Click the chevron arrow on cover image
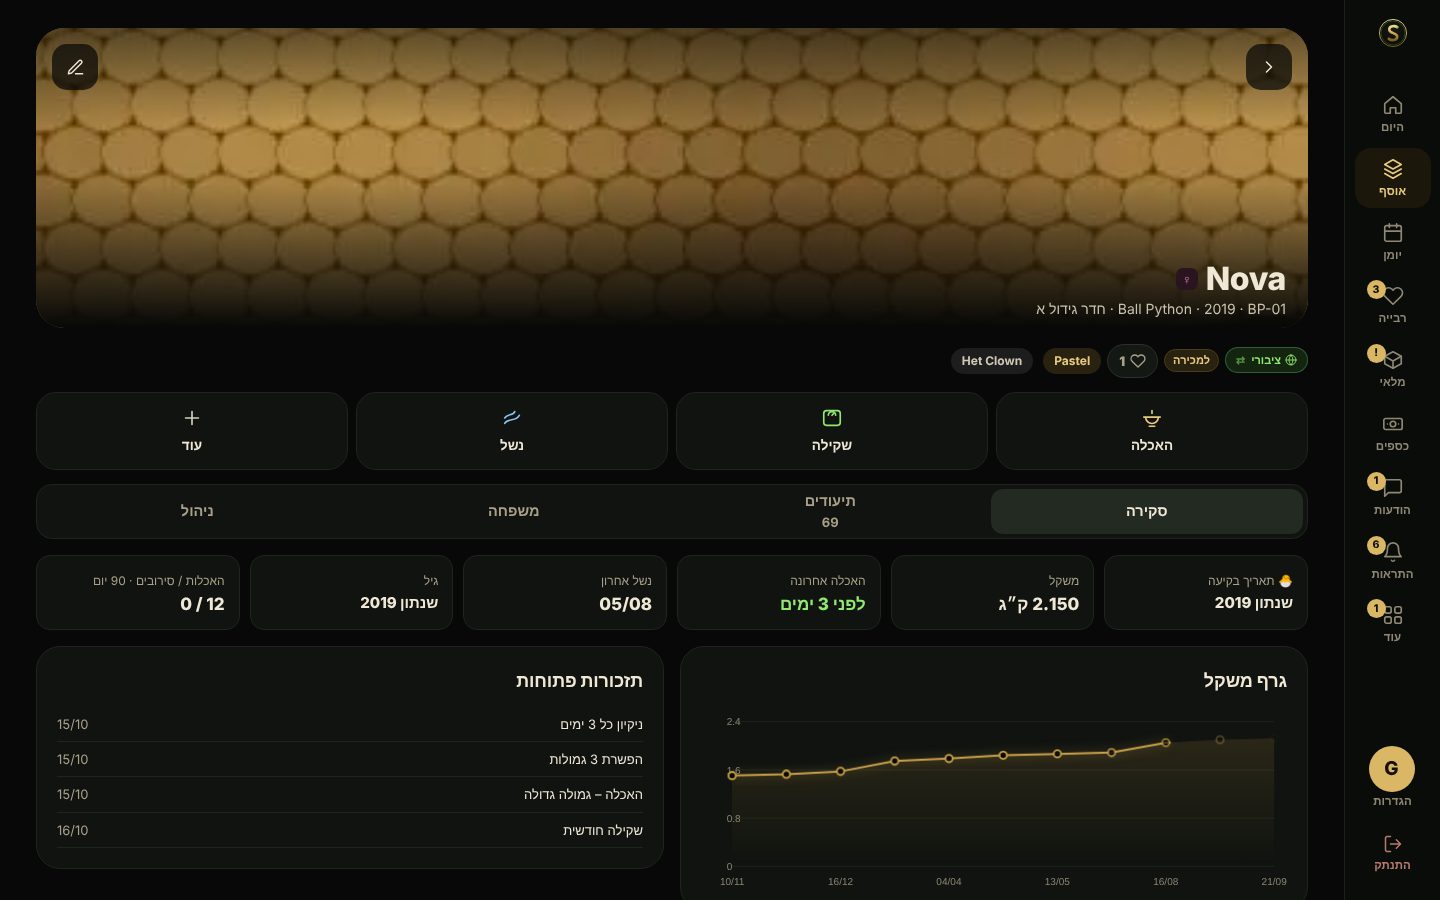Screen dimensions: 1440x900 pyautogui.click(x=1269, y=67)
